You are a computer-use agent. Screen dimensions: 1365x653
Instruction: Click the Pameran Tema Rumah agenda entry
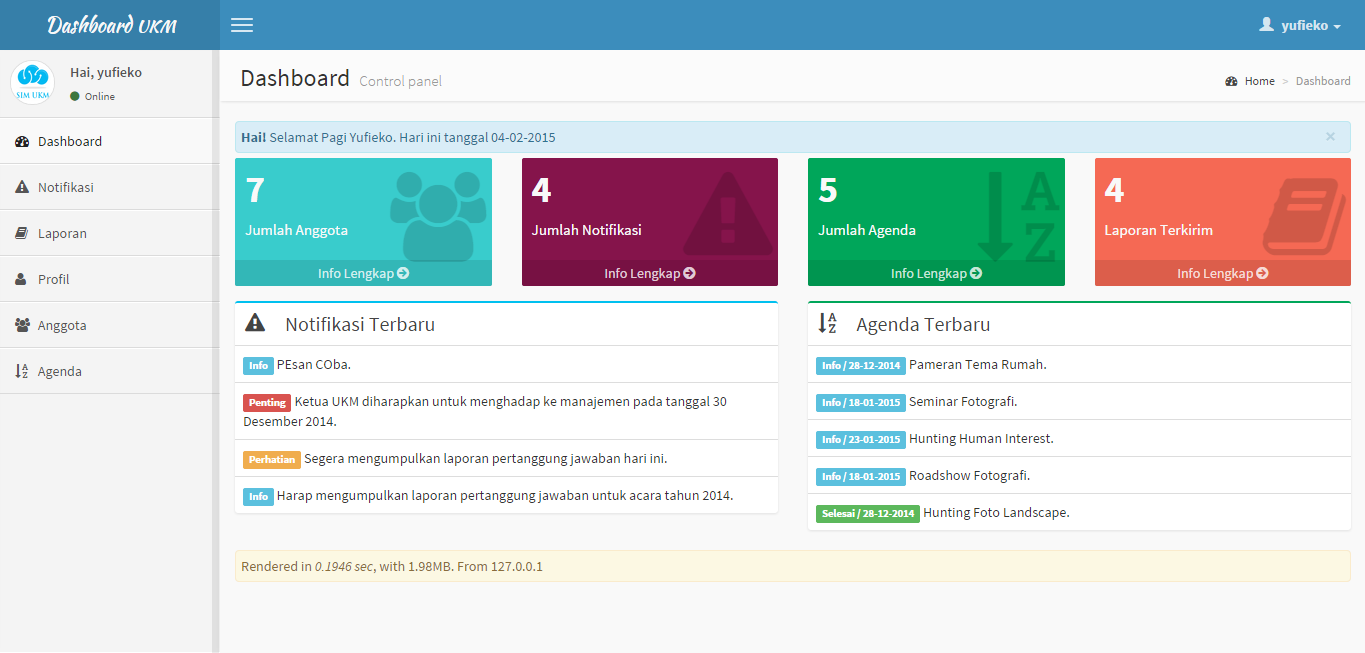pyautogui.click(x=978, y=364)
